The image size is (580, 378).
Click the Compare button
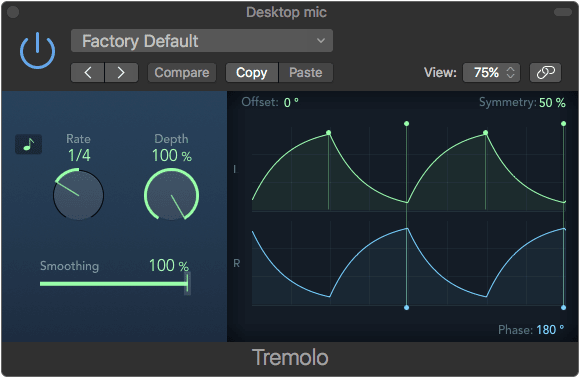(182, 72)
